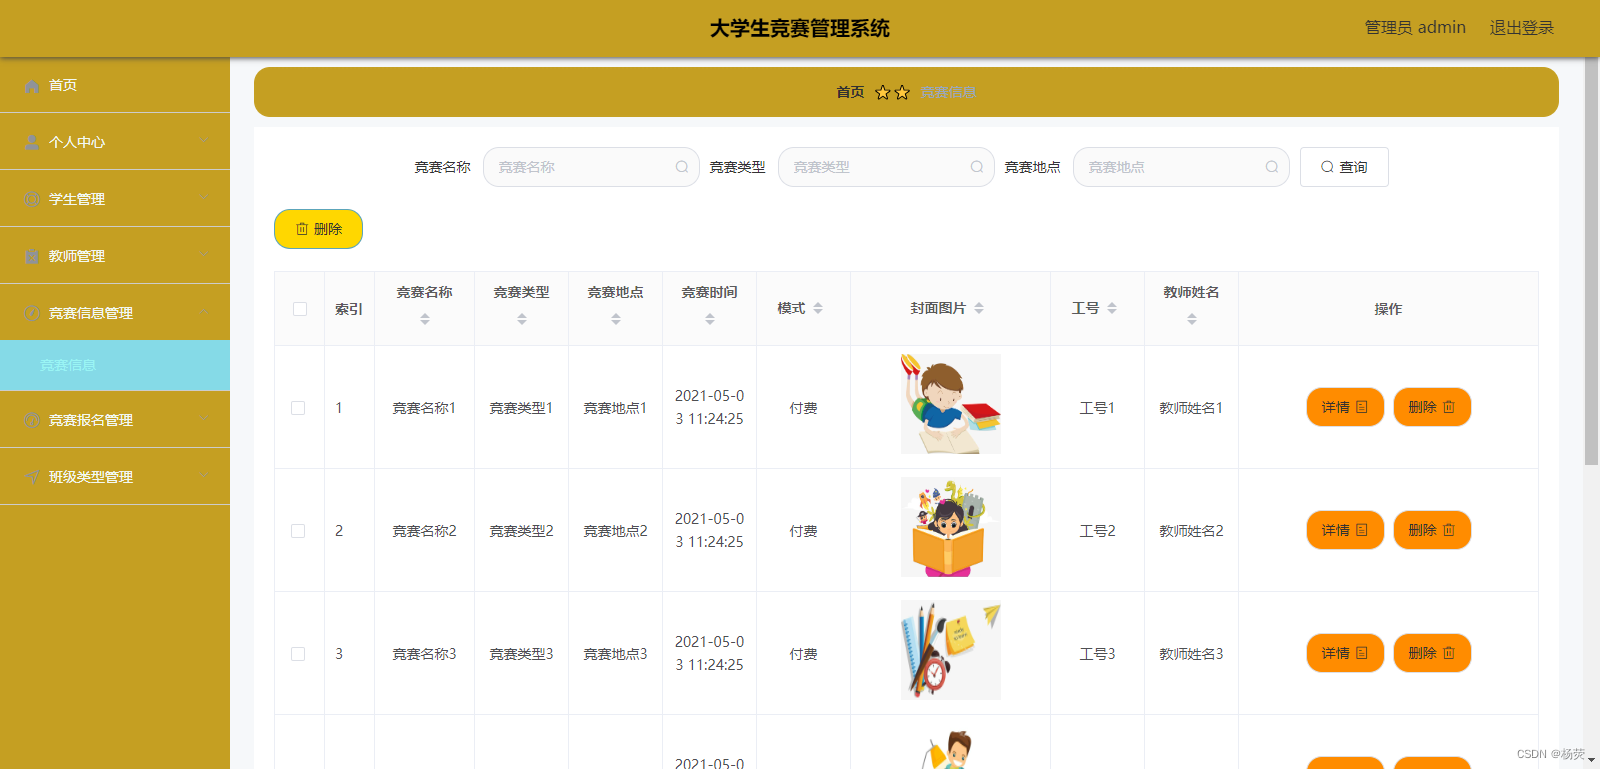
Task: Click the 查询 search button
Action: (1344, 167)
